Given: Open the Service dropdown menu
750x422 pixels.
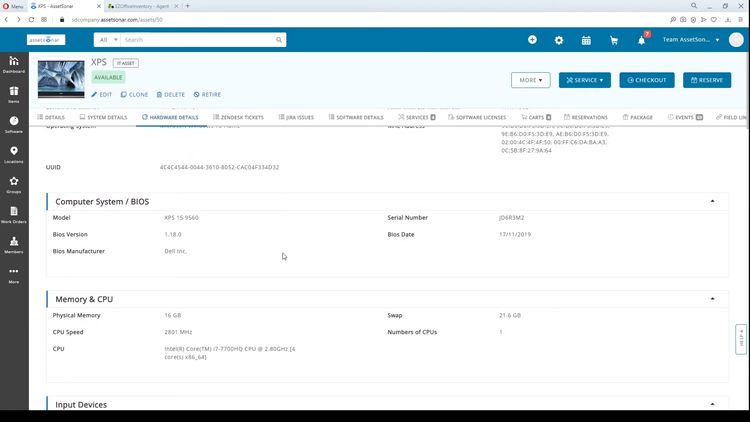Looking at the screenshot, I should [584, 80].
